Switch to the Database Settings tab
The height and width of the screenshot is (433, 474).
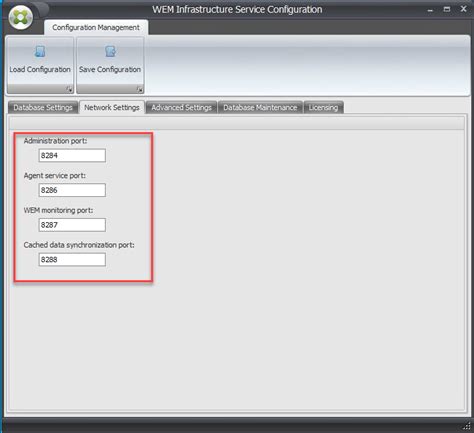(x=43, y=108)
